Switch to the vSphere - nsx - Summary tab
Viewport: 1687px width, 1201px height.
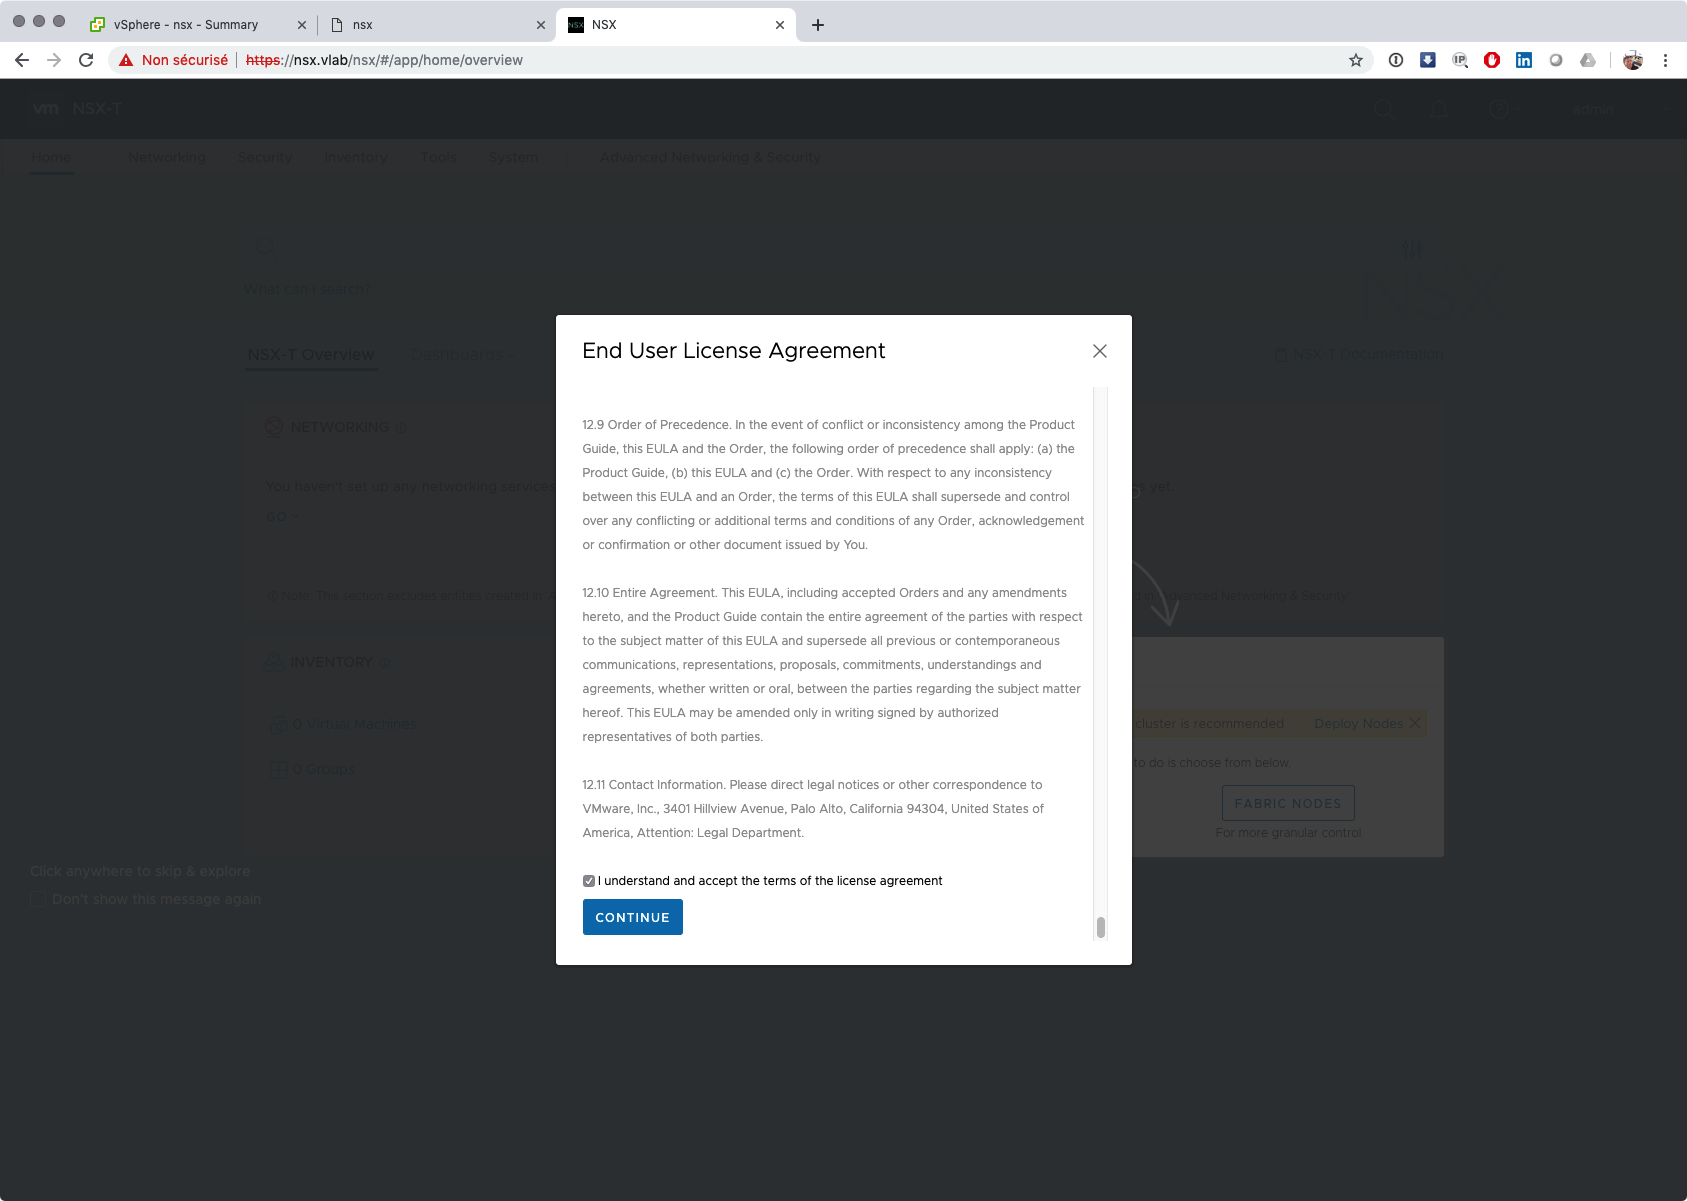186,25
